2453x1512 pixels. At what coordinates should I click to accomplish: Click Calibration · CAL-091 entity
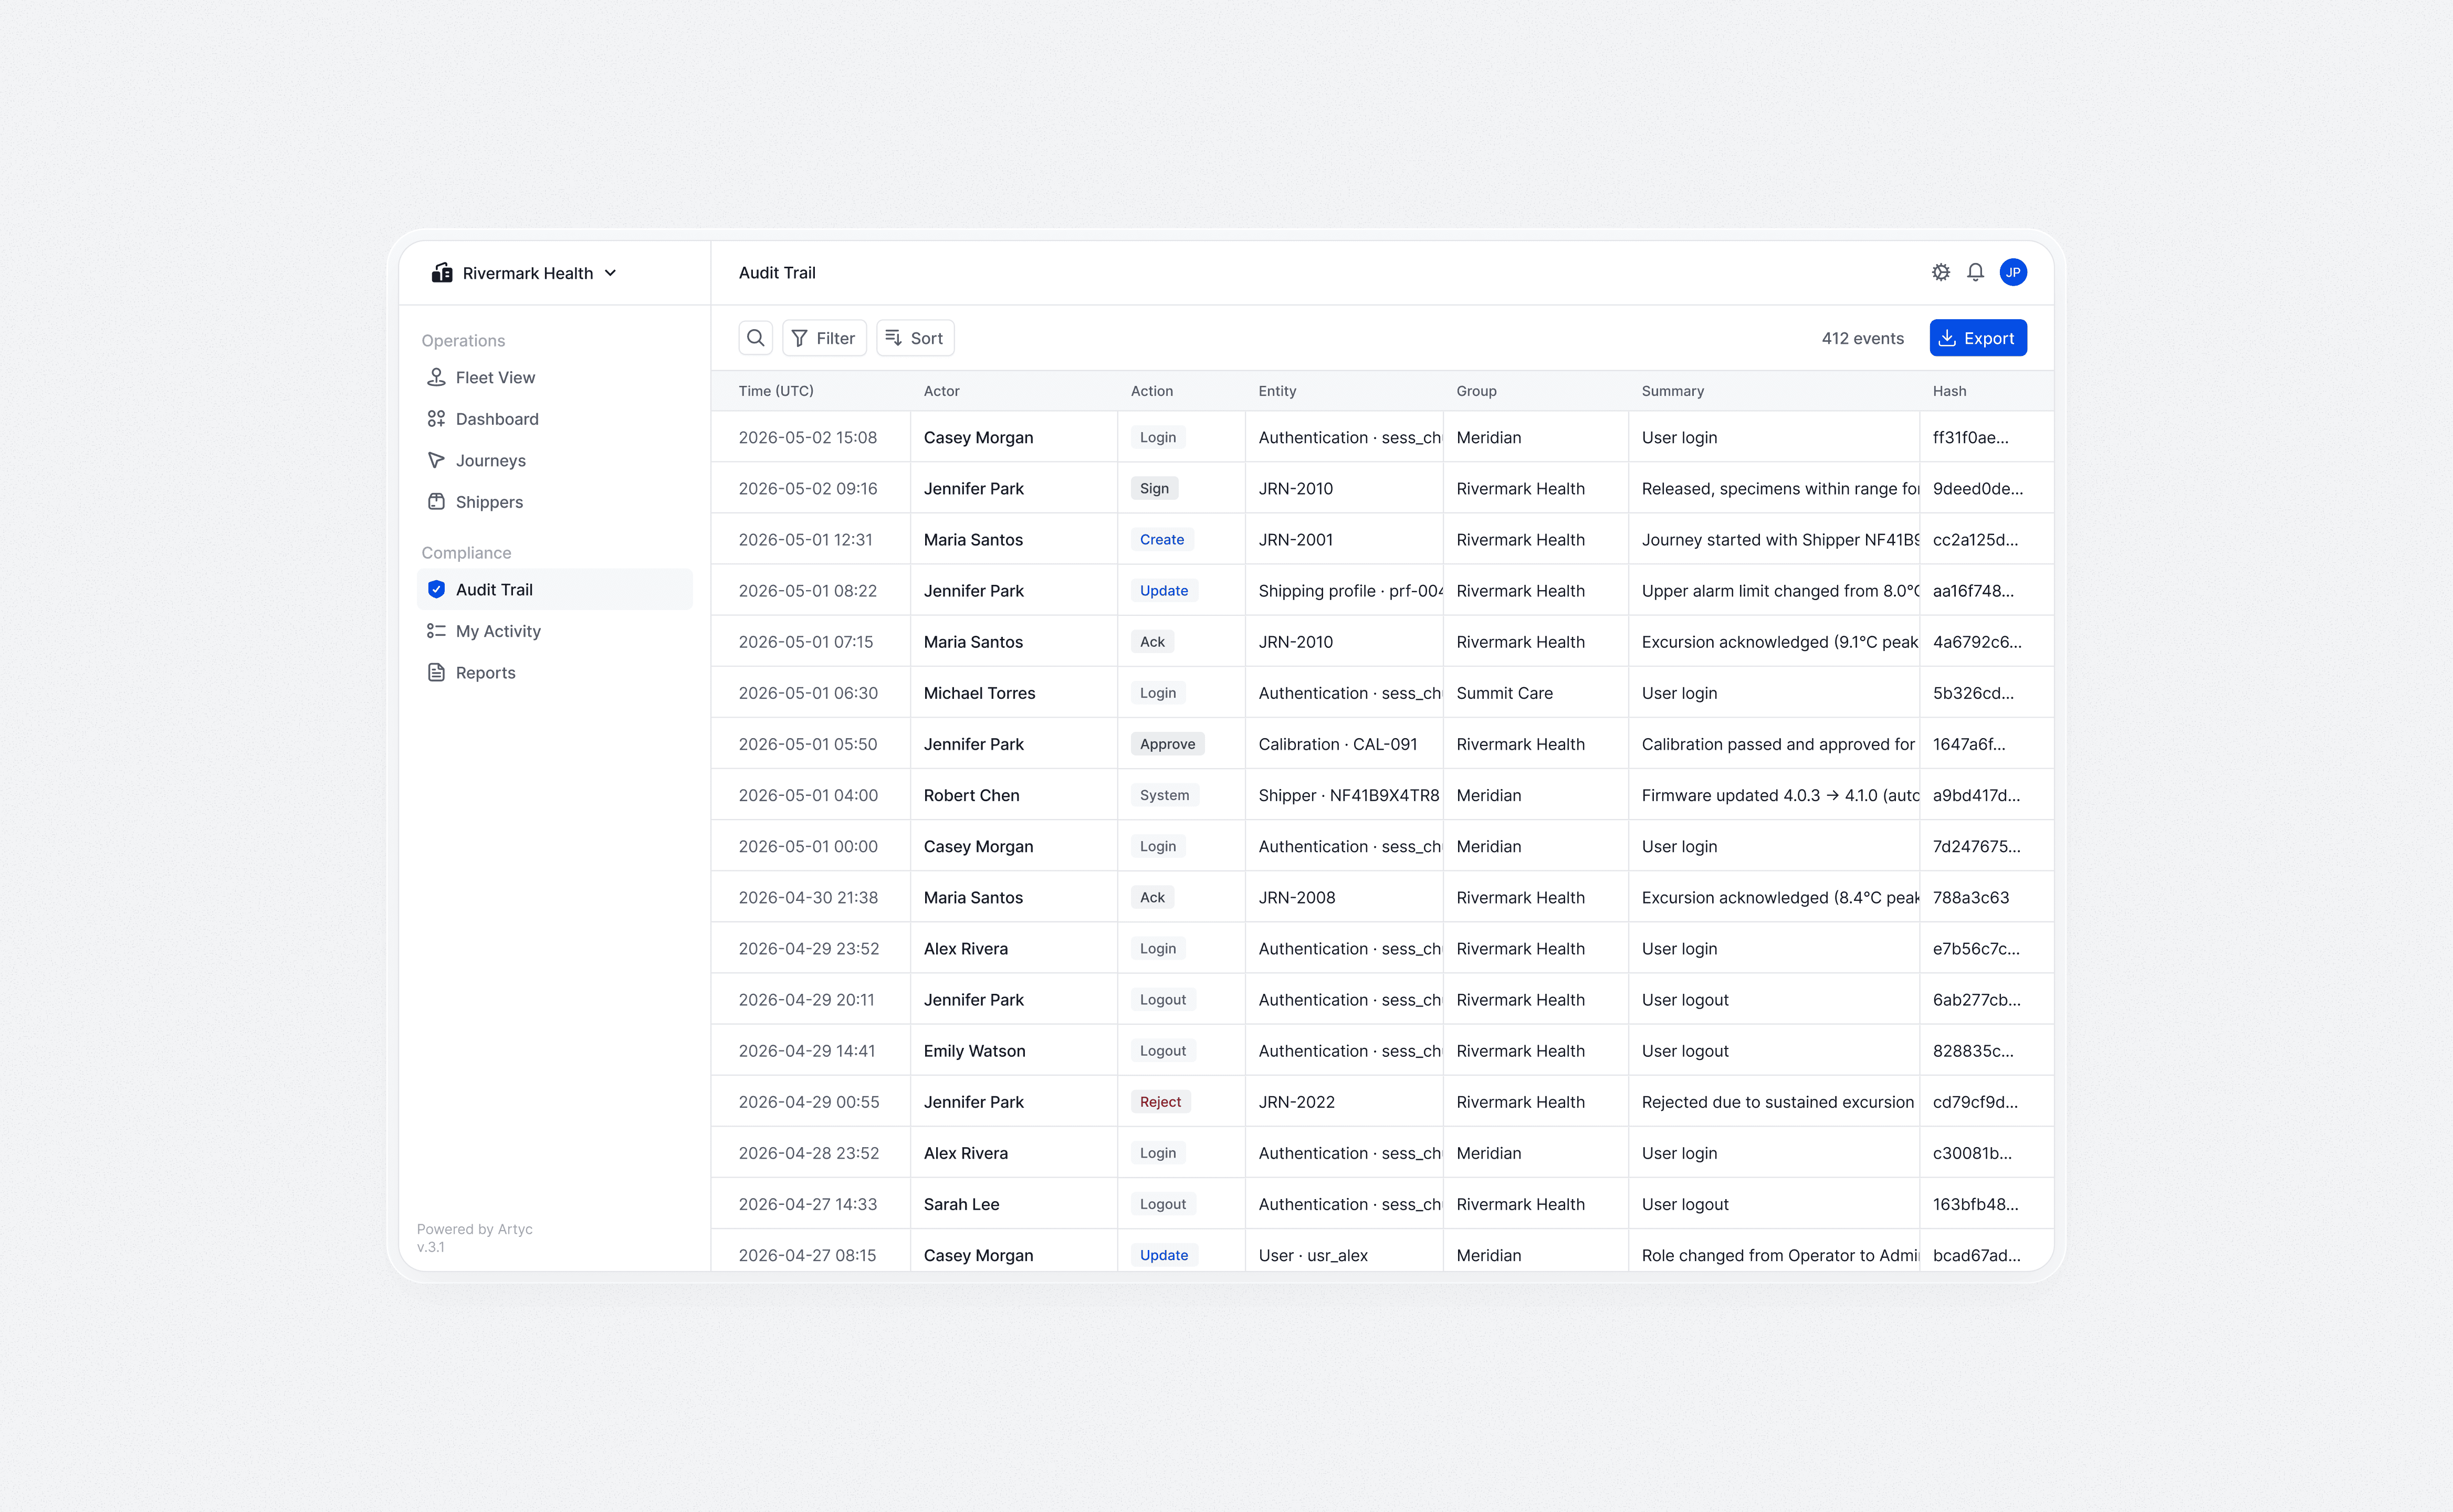1338,744
